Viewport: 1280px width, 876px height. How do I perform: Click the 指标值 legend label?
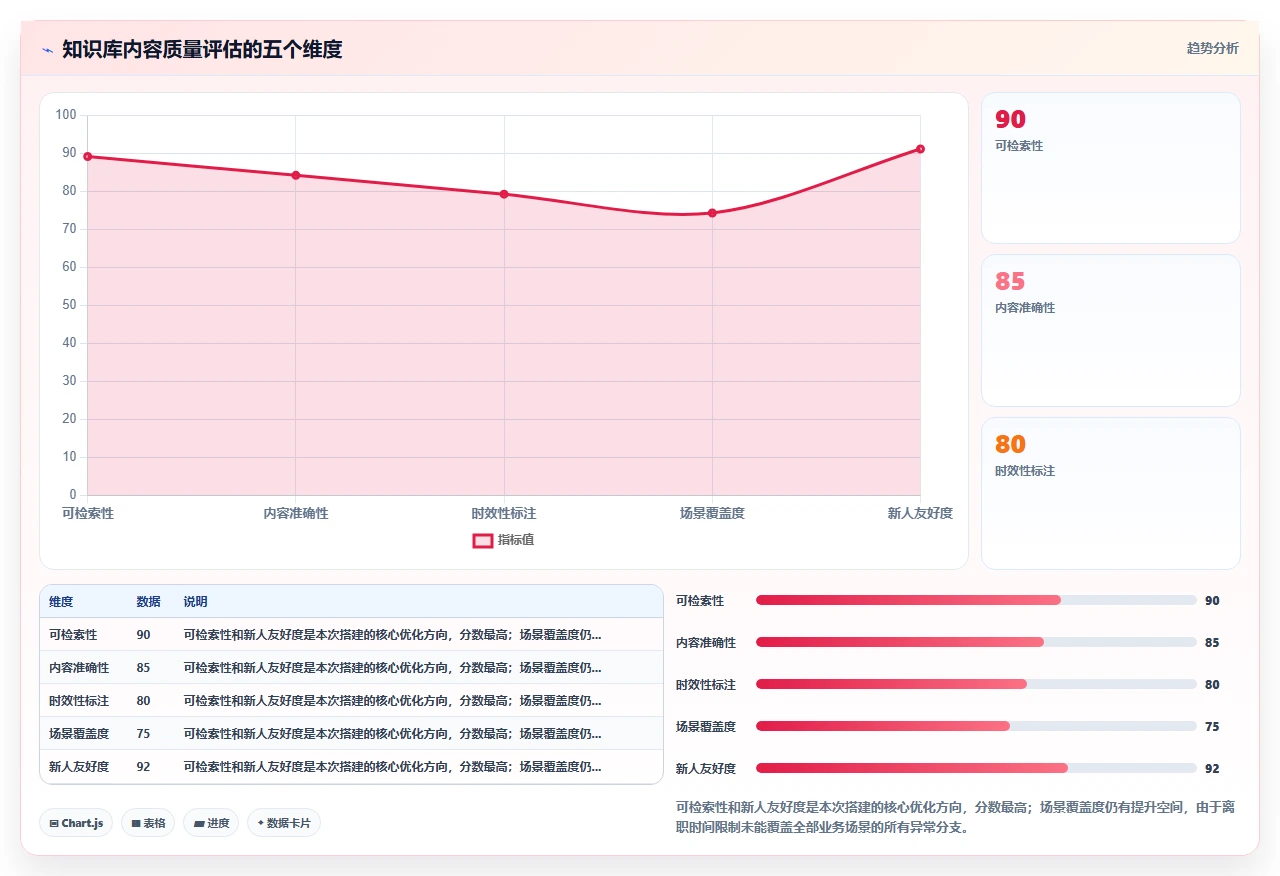click(516, 540)
